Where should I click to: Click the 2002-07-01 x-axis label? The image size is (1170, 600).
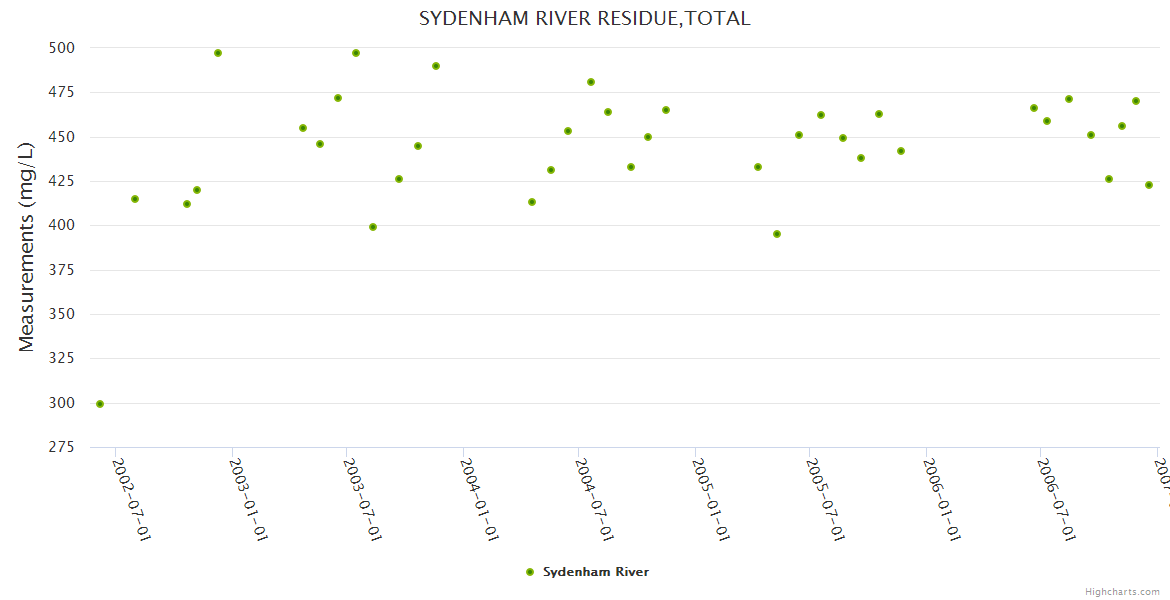(x=132, y=499)
